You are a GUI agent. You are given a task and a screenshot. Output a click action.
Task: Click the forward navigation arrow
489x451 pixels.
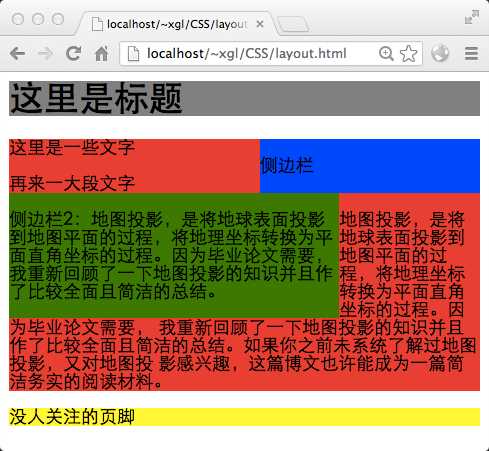click(x=46, y=53)
